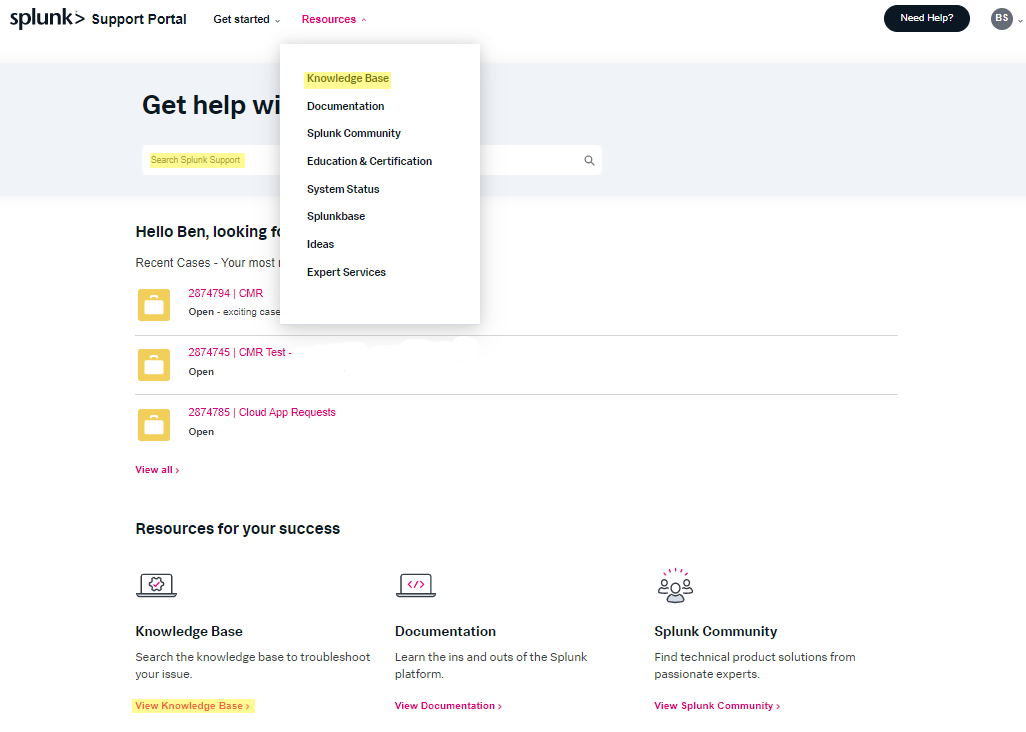Open the BS profile avatar
Screen dimensions: 1026x732
1000,18
